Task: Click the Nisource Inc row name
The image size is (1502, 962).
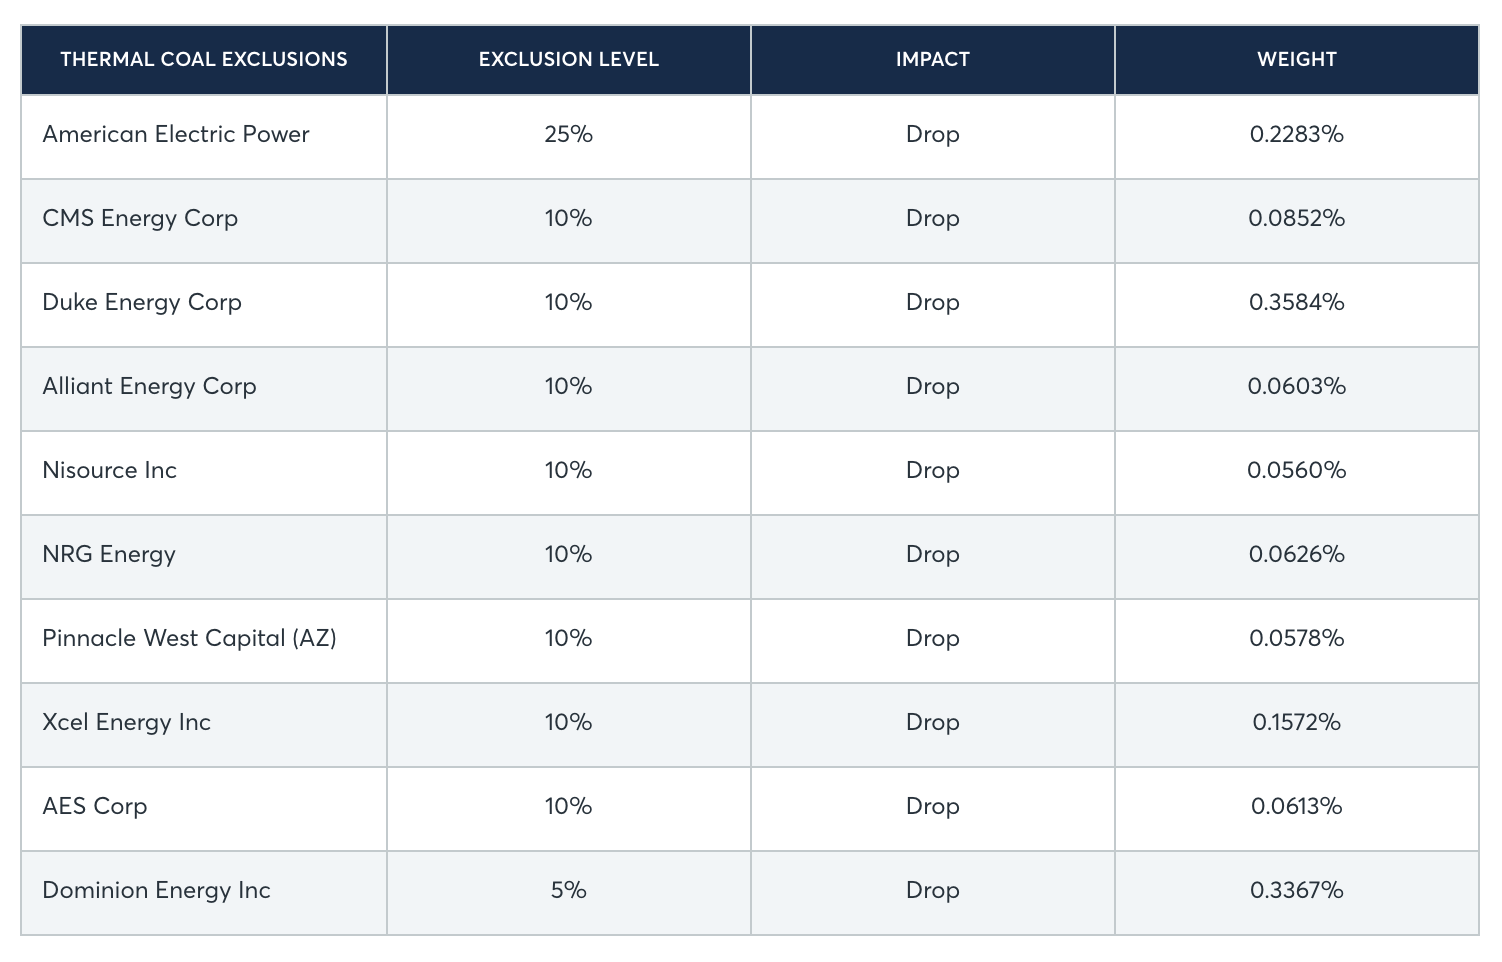Action: [109, 471]
